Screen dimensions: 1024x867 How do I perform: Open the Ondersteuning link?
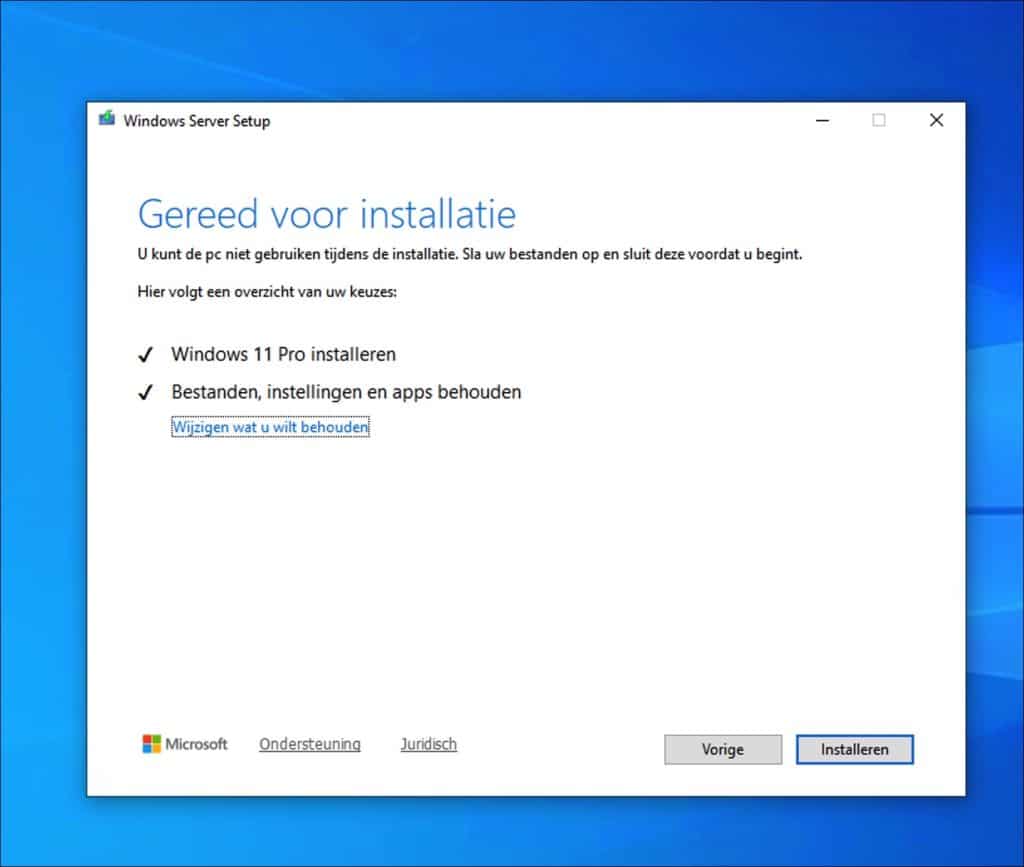coord(310,744)
